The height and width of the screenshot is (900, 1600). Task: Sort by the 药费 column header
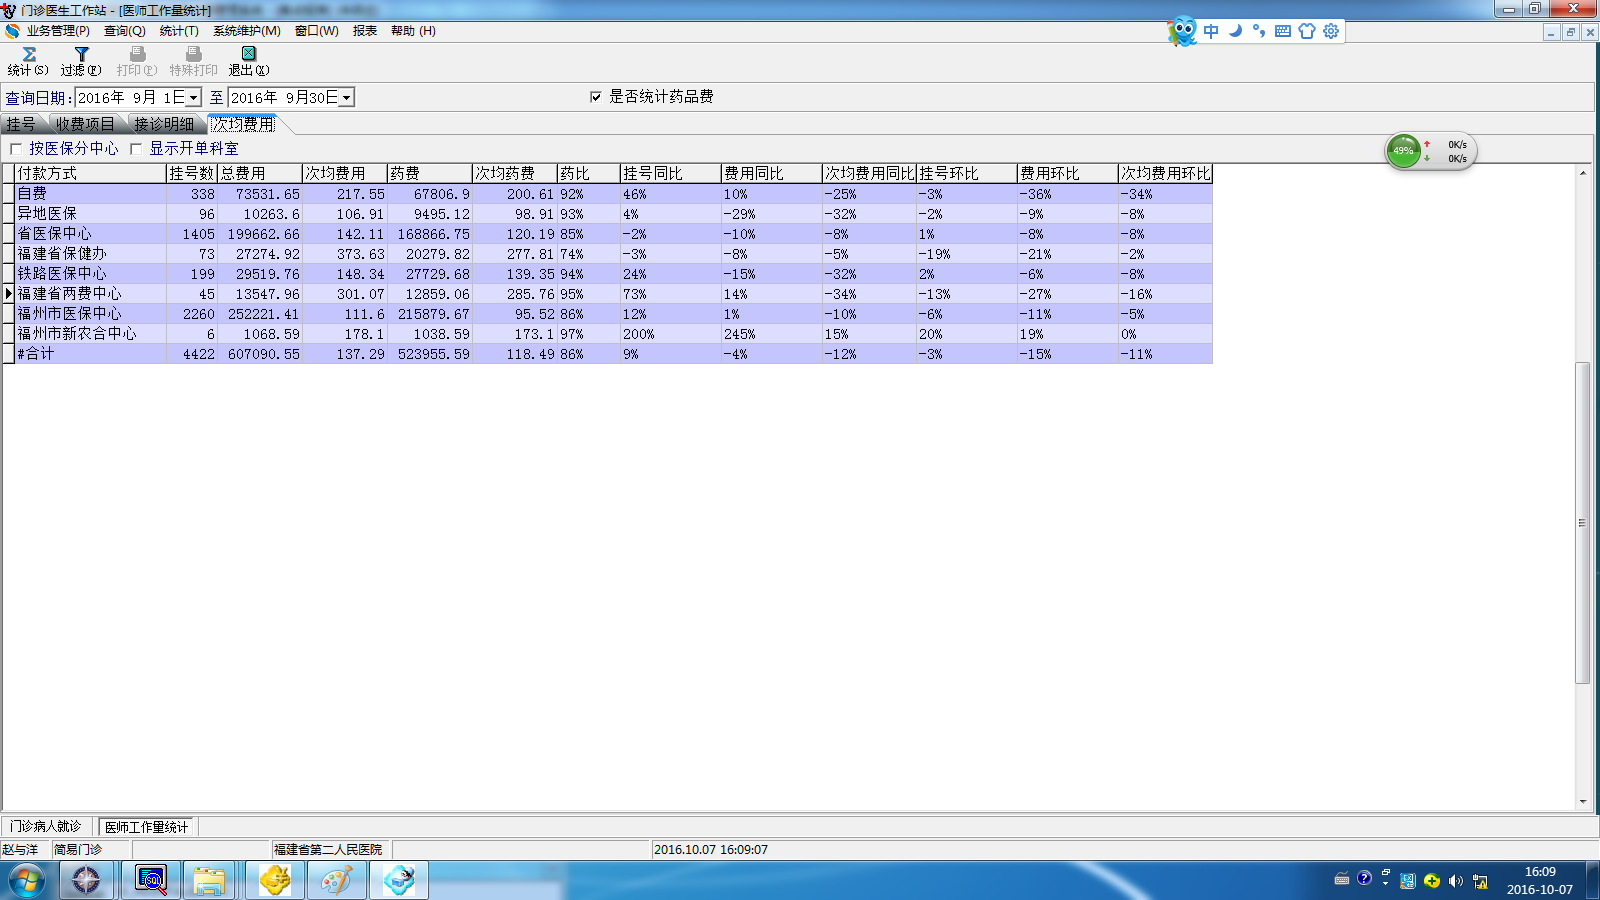(x=430, y=174)
